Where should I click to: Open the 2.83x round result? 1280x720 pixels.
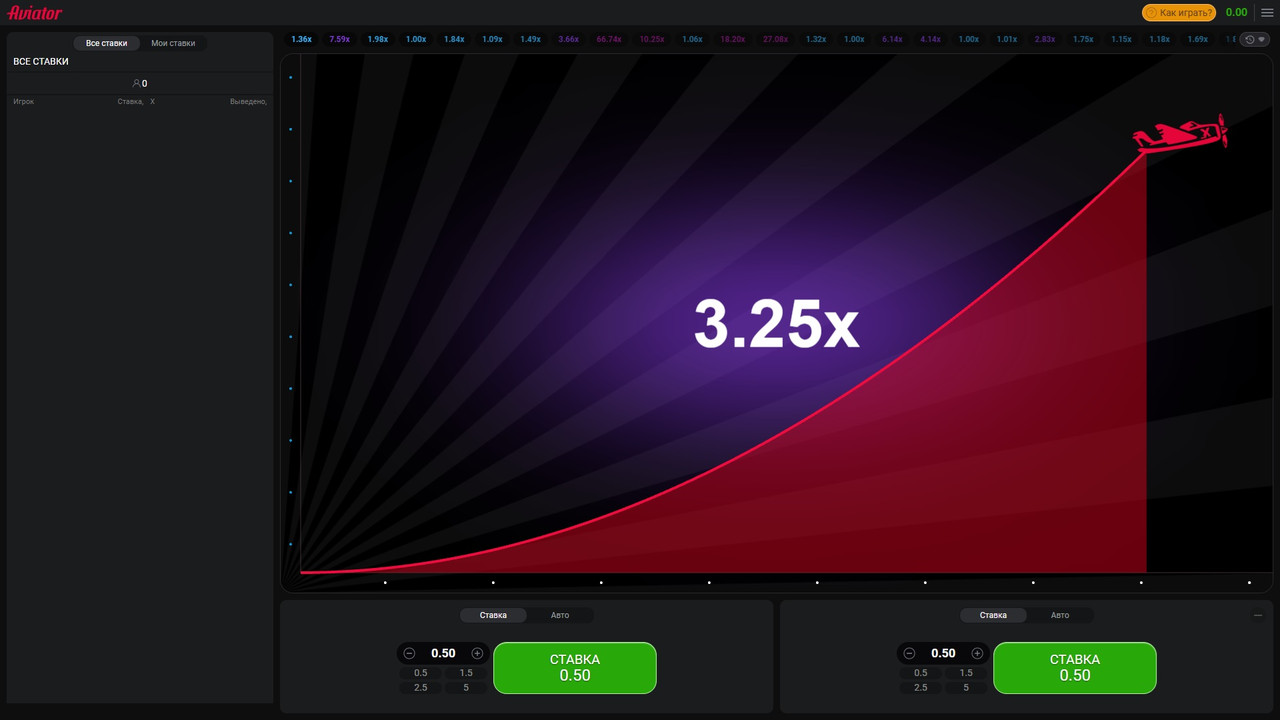click(x=1045, y=39)
